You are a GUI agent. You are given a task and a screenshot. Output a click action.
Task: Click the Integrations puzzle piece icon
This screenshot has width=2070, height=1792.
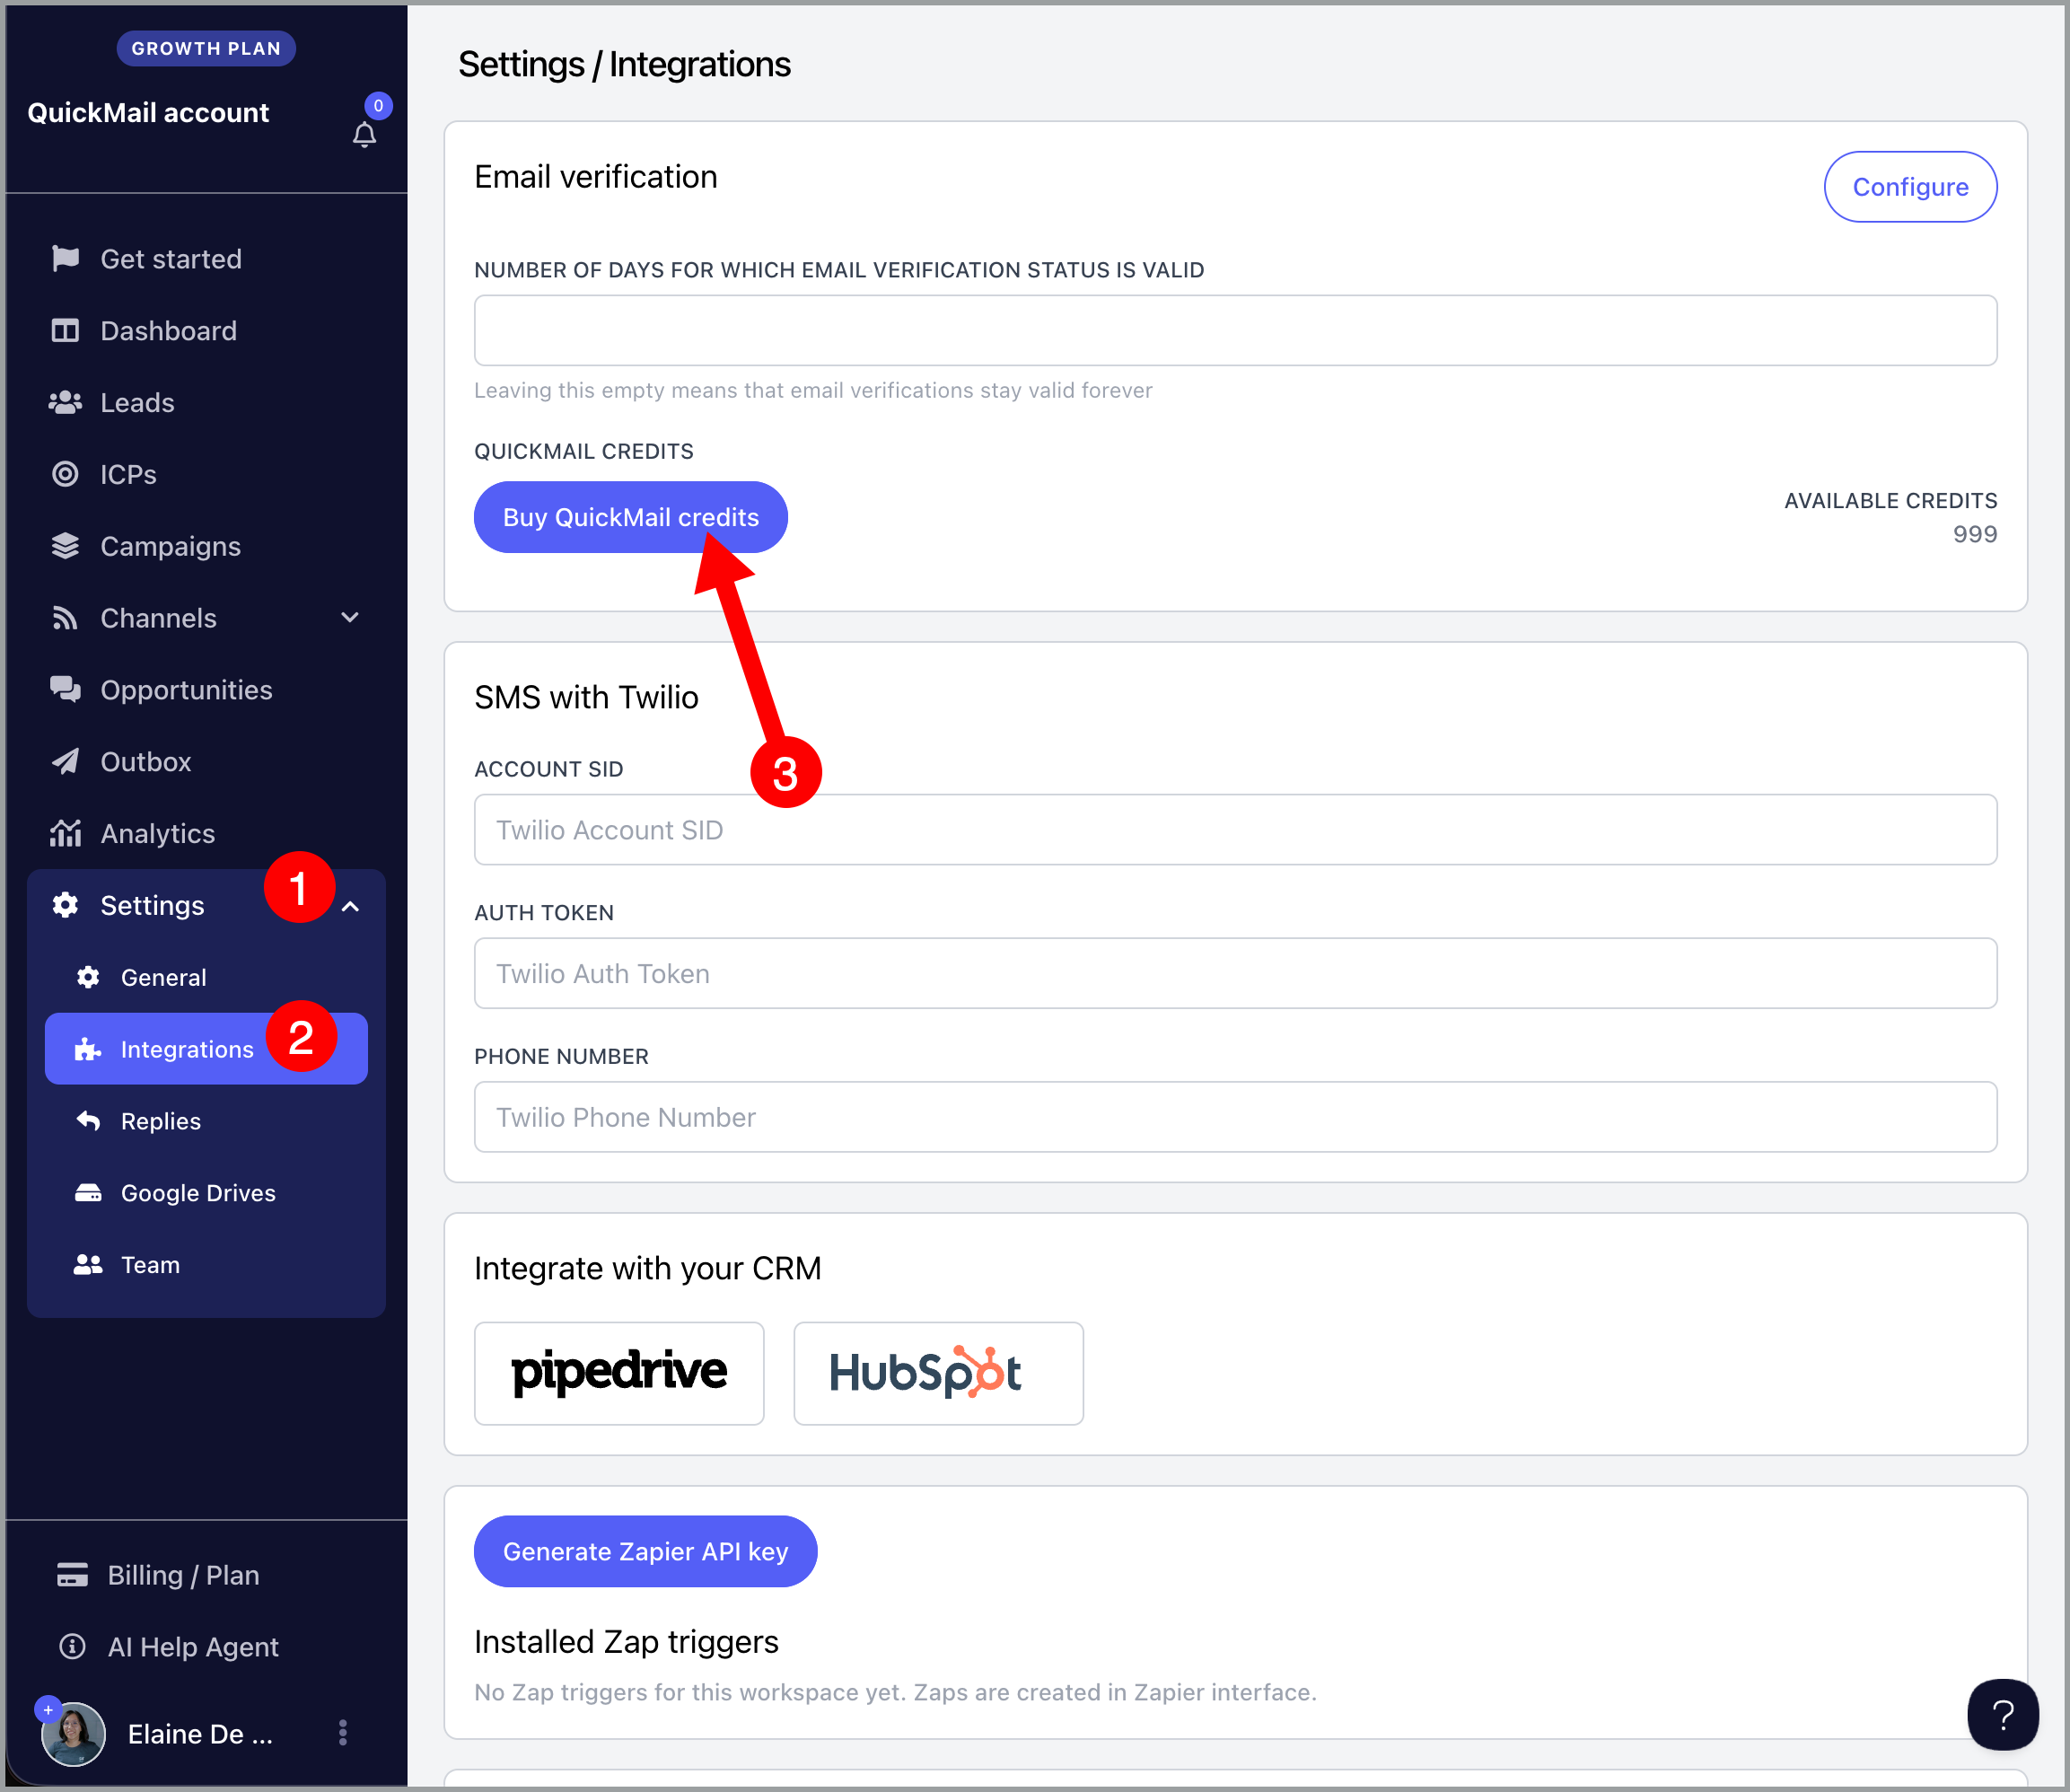(88, 1050)
